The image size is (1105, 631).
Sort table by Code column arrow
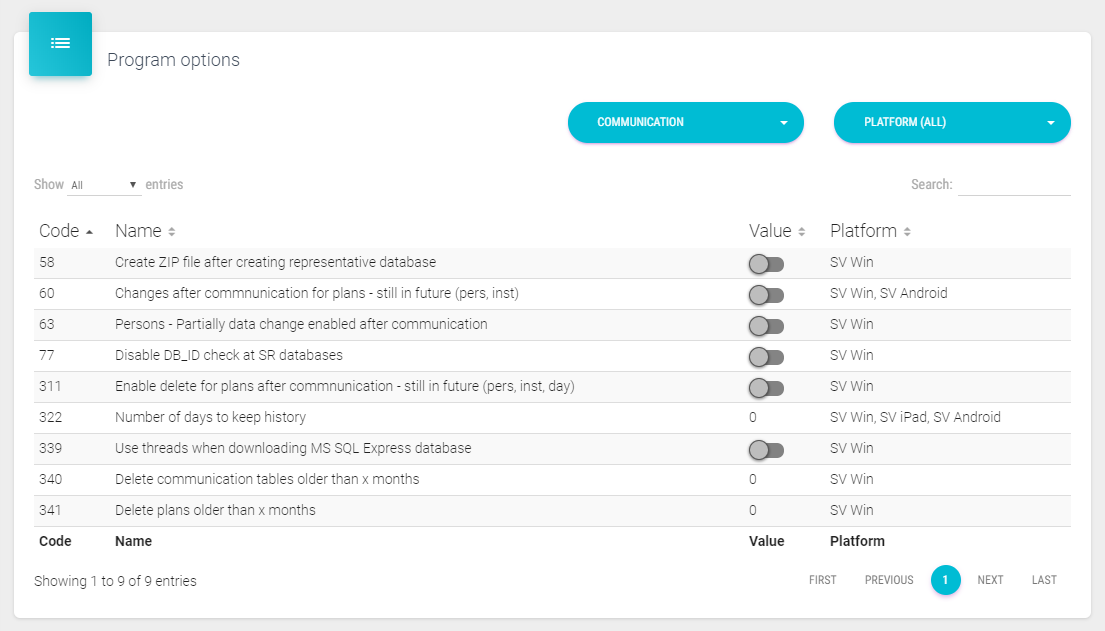pyautogui.click(x=90, y=232)
